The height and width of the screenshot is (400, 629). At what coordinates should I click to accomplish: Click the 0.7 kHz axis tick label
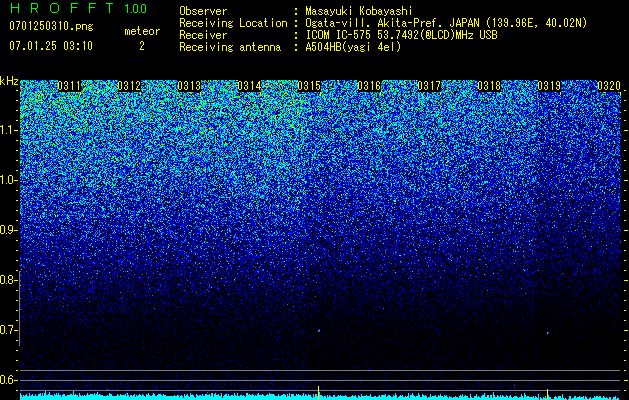tap(8, 330)
